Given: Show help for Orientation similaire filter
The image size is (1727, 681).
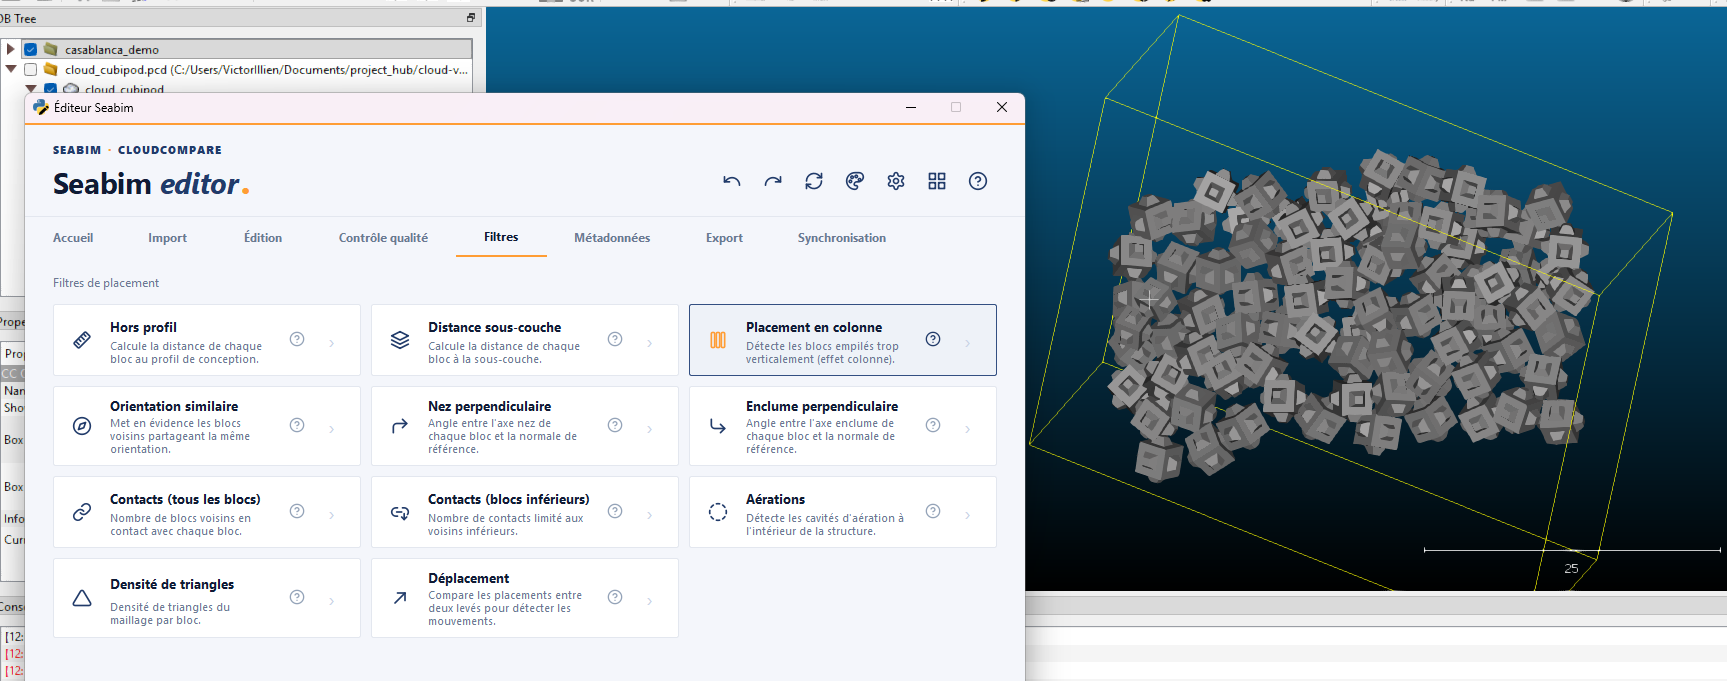Looking at the screenshot, I should (x=297, y=425).
